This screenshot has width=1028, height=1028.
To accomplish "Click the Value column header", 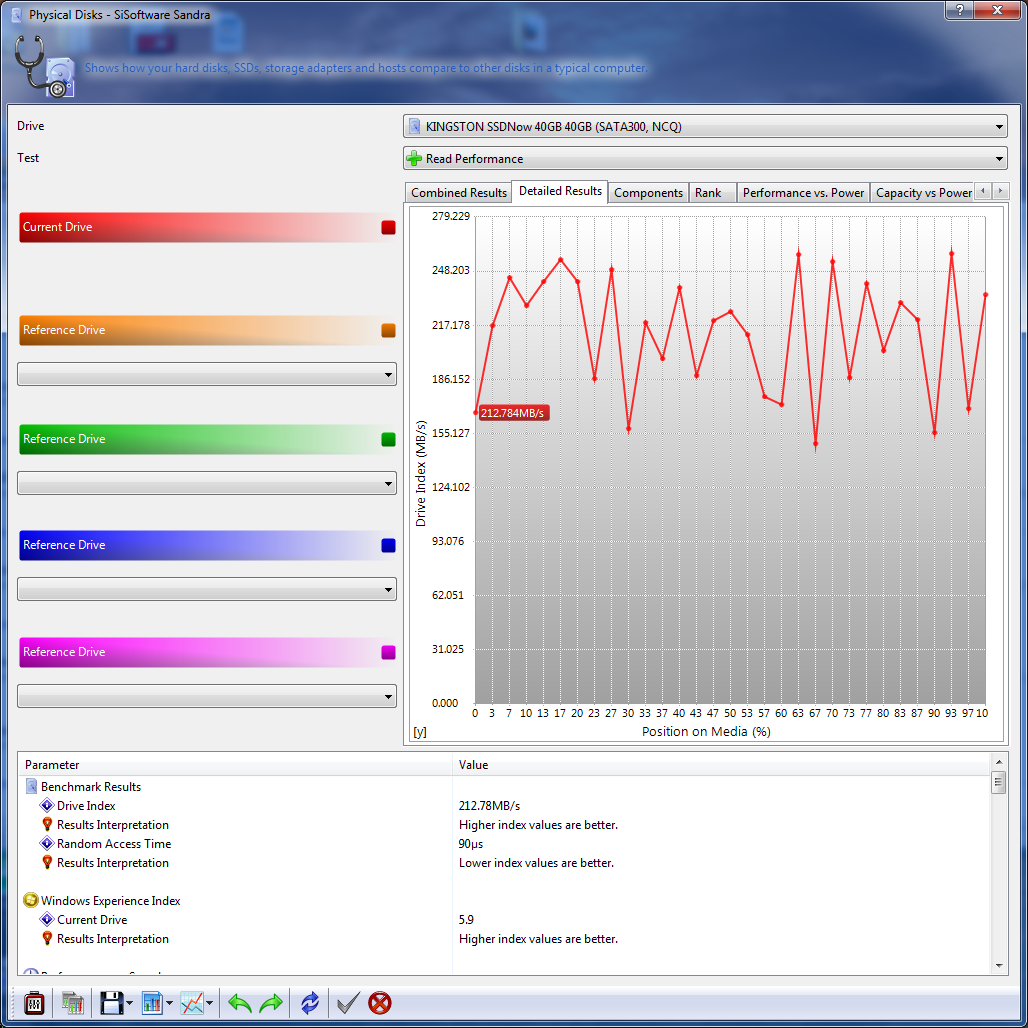I will 721,764.
